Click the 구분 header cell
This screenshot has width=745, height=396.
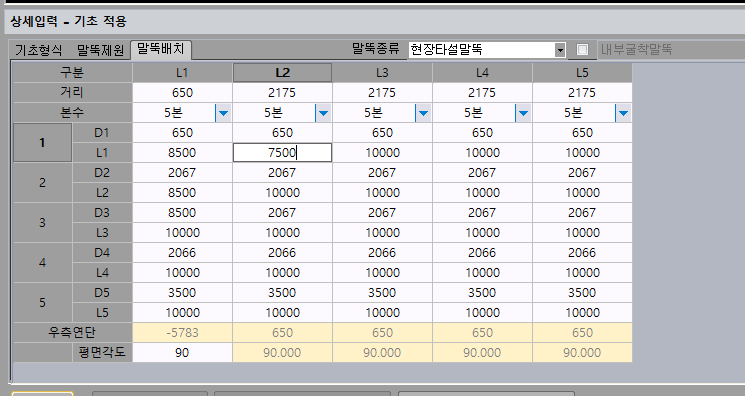tap(72, 73)
